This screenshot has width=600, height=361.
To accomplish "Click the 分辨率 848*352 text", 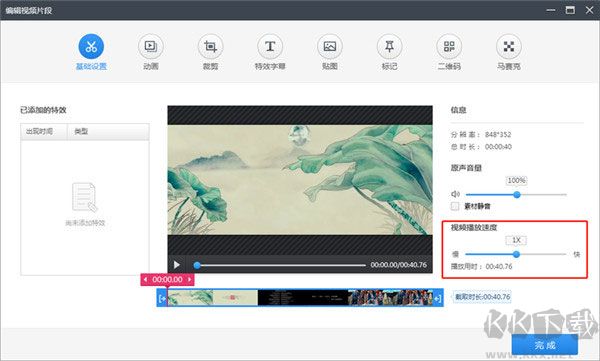I will (x=481, y=135).
